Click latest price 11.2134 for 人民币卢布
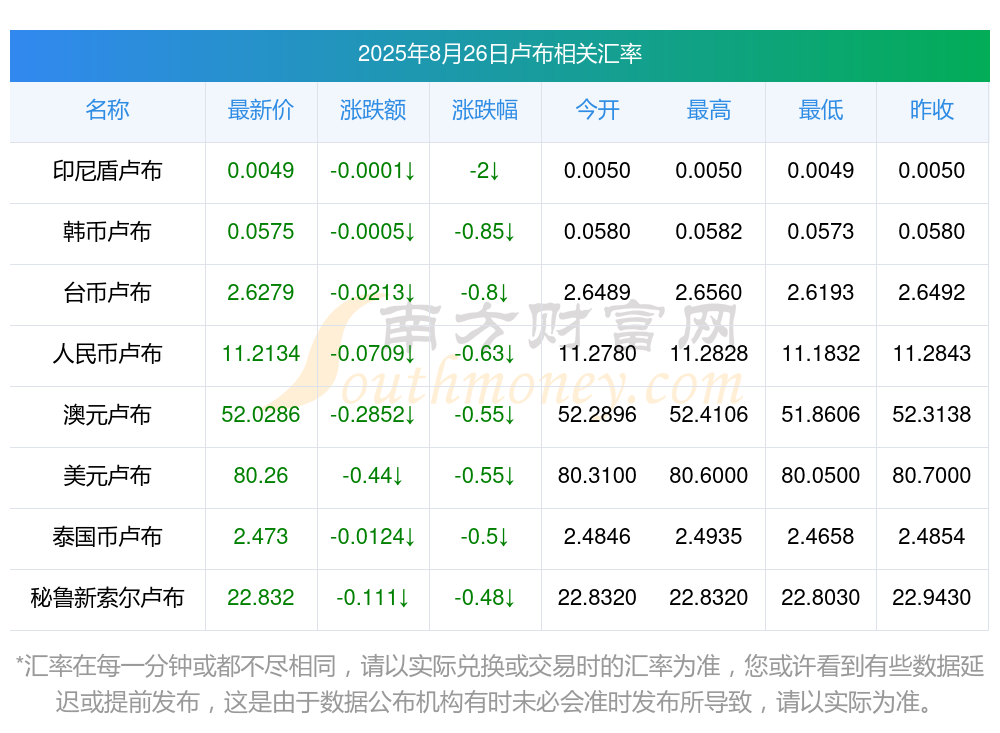This screenshot has width=1000, height=733. click(261, 353)
